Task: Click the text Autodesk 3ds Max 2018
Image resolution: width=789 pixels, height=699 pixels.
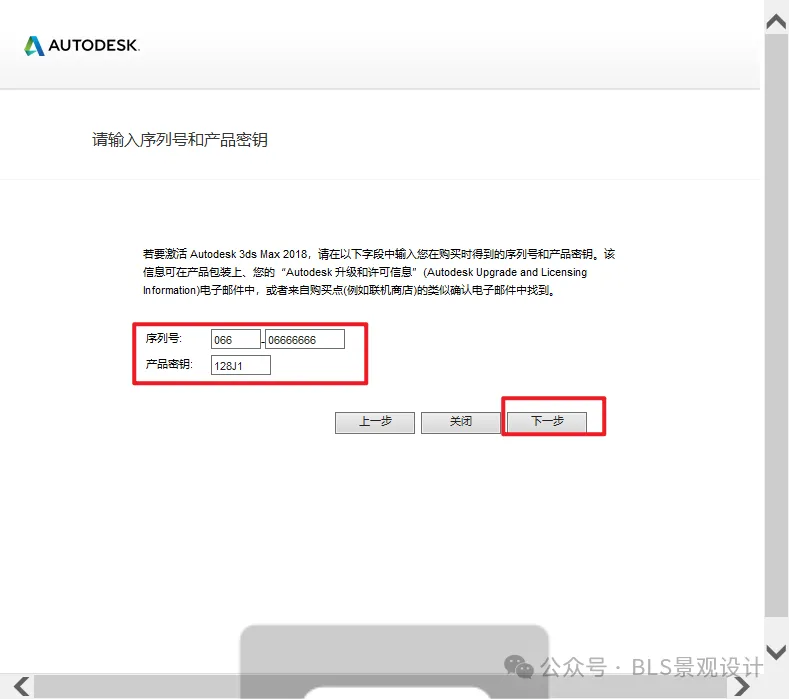Action: 249,254
